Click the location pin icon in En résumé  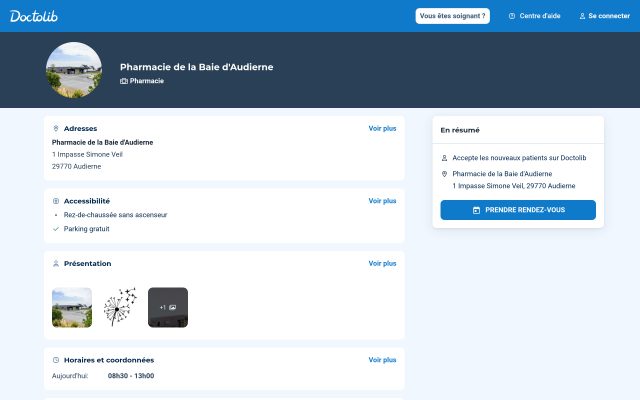pyautogui.click(x=444, y=174)
